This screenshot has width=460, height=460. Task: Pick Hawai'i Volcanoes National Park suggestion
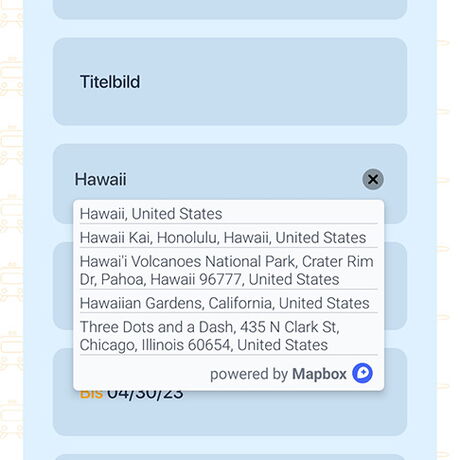pos(229,271)
